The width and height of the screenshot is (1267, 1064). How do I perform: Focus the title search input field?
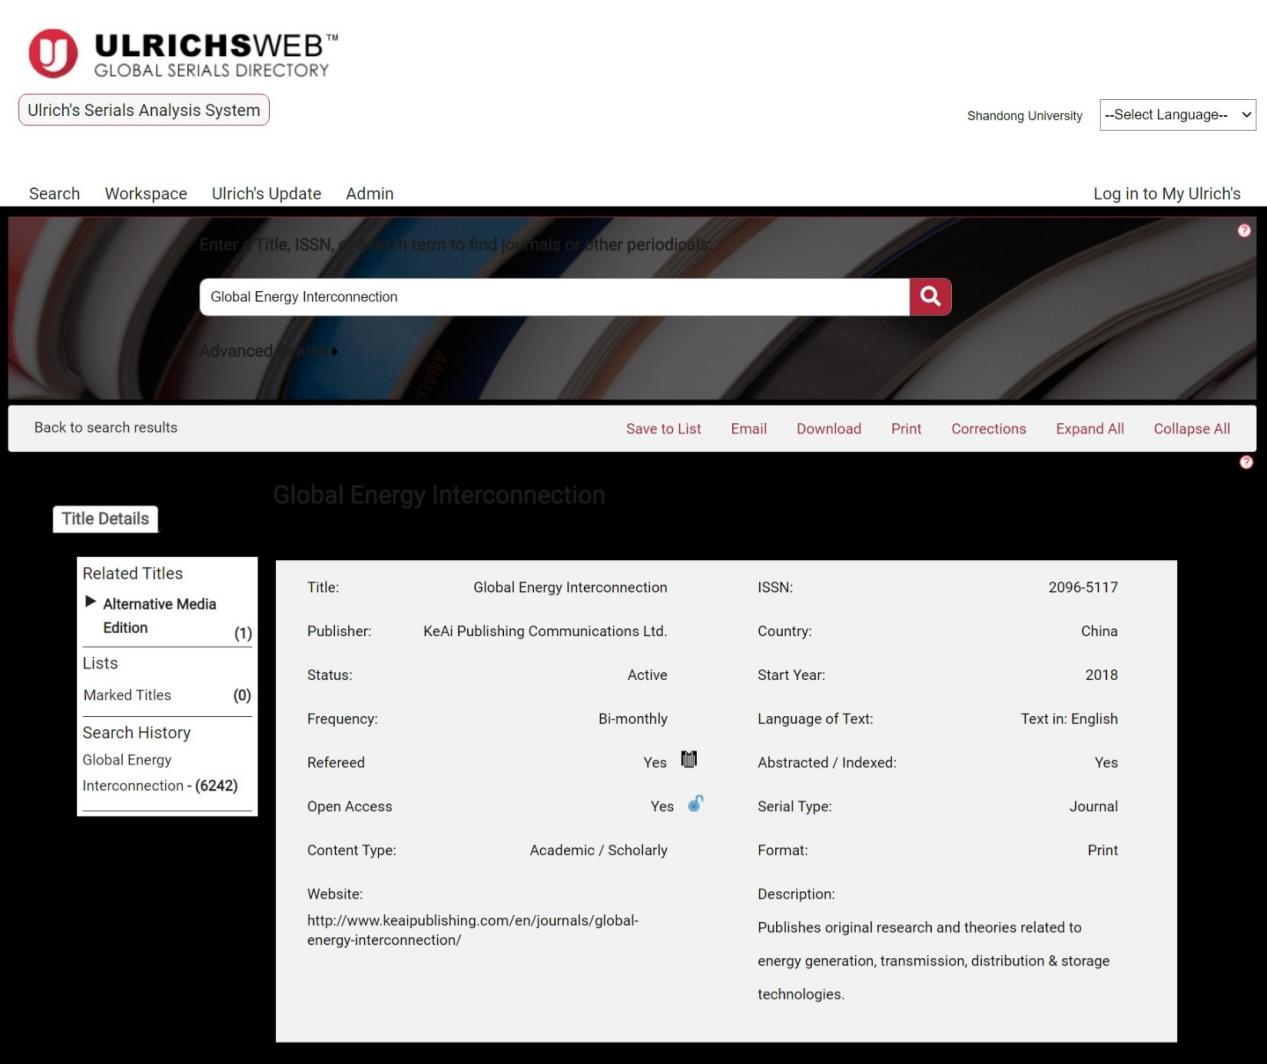pyautogui.click(x=555, y=297)
